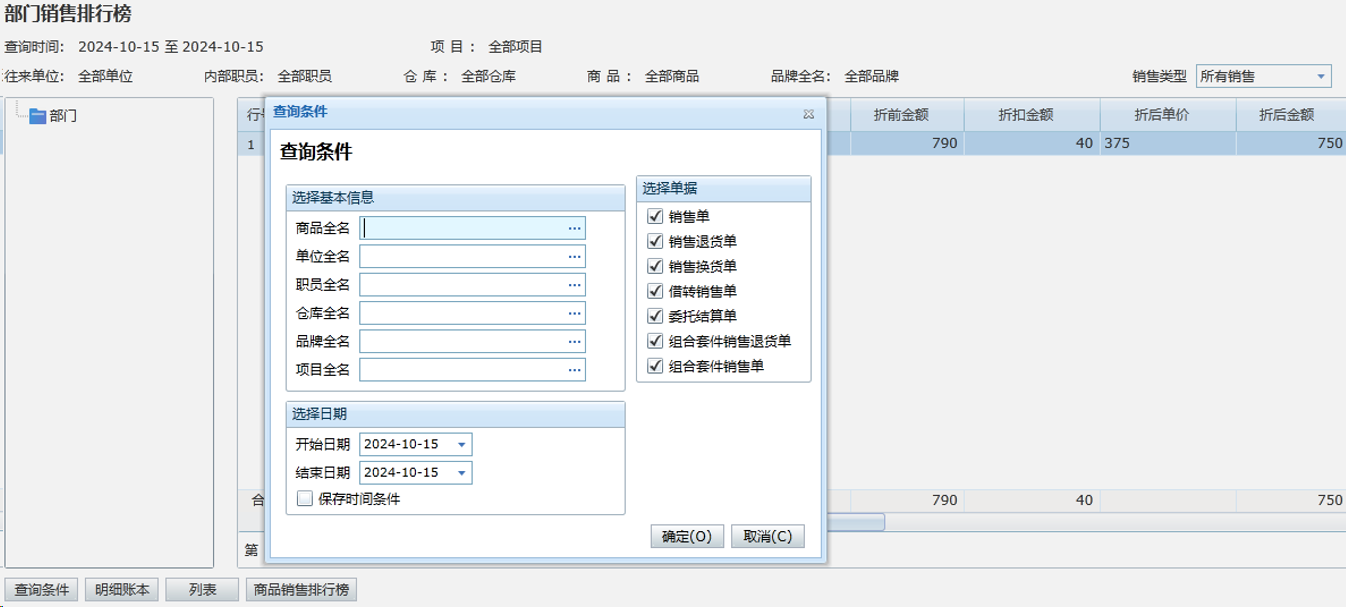
Task: Click ellipsis picker icon for 品牌全名
Action: click(x=574, y=342)
